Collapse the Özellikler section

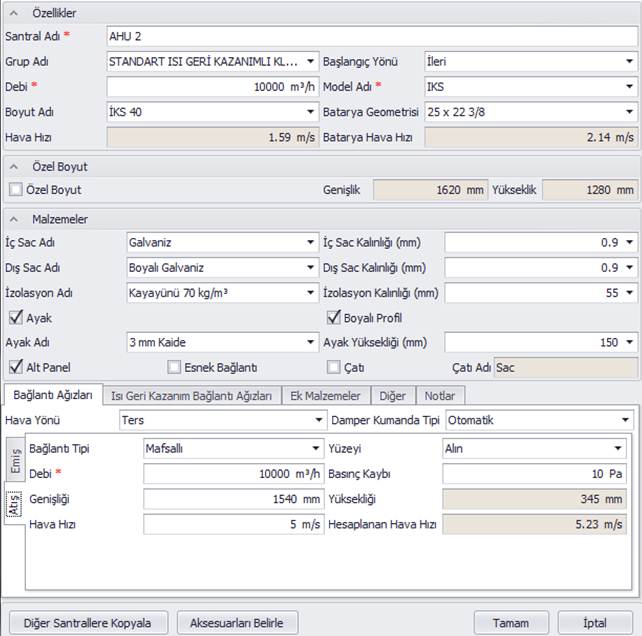point(16,13)
